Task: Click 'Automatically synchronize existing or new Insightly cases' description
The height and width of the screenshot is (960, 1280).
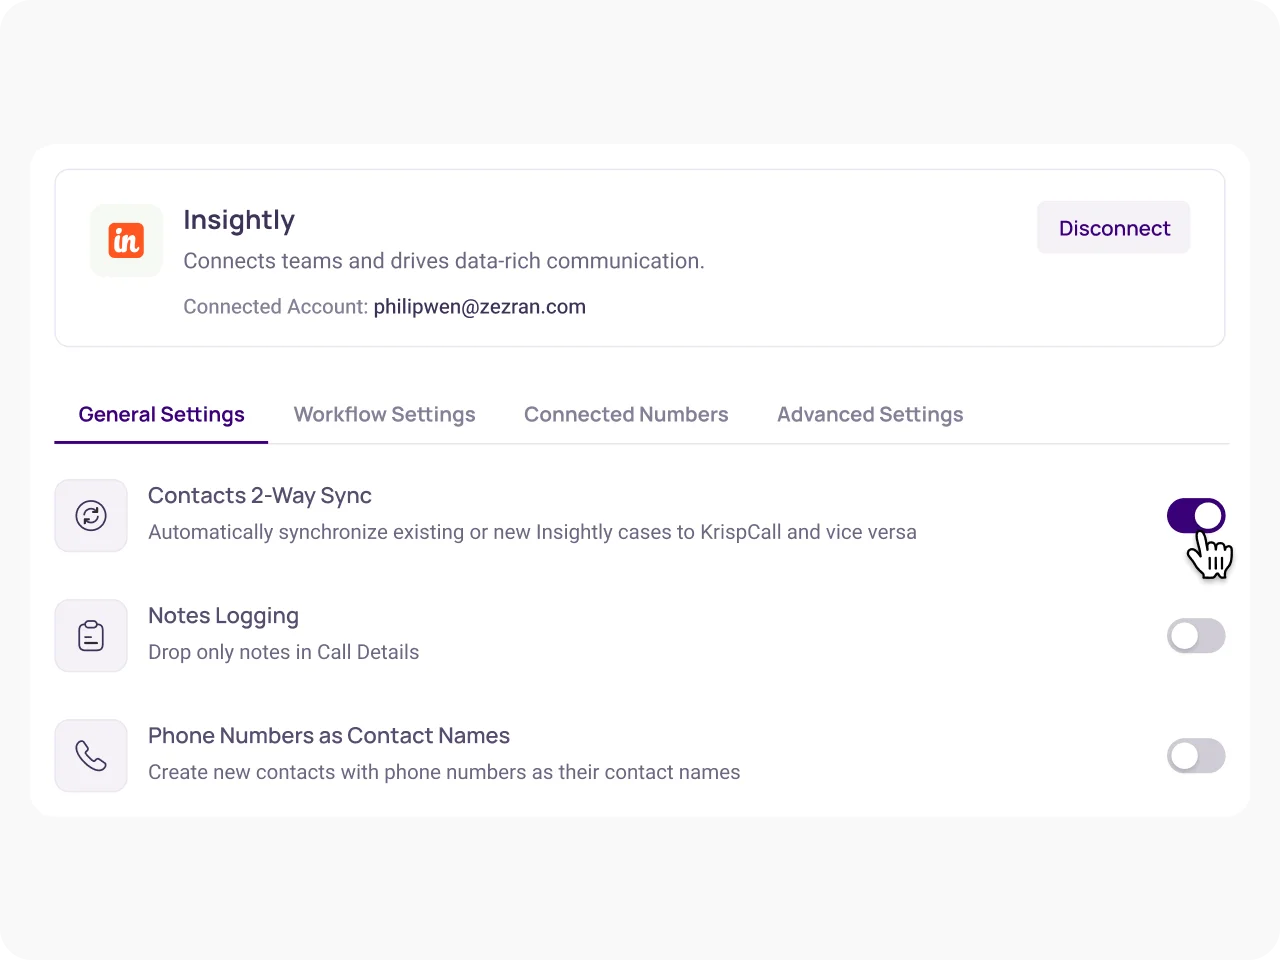Action: click(x=532, y=532)
